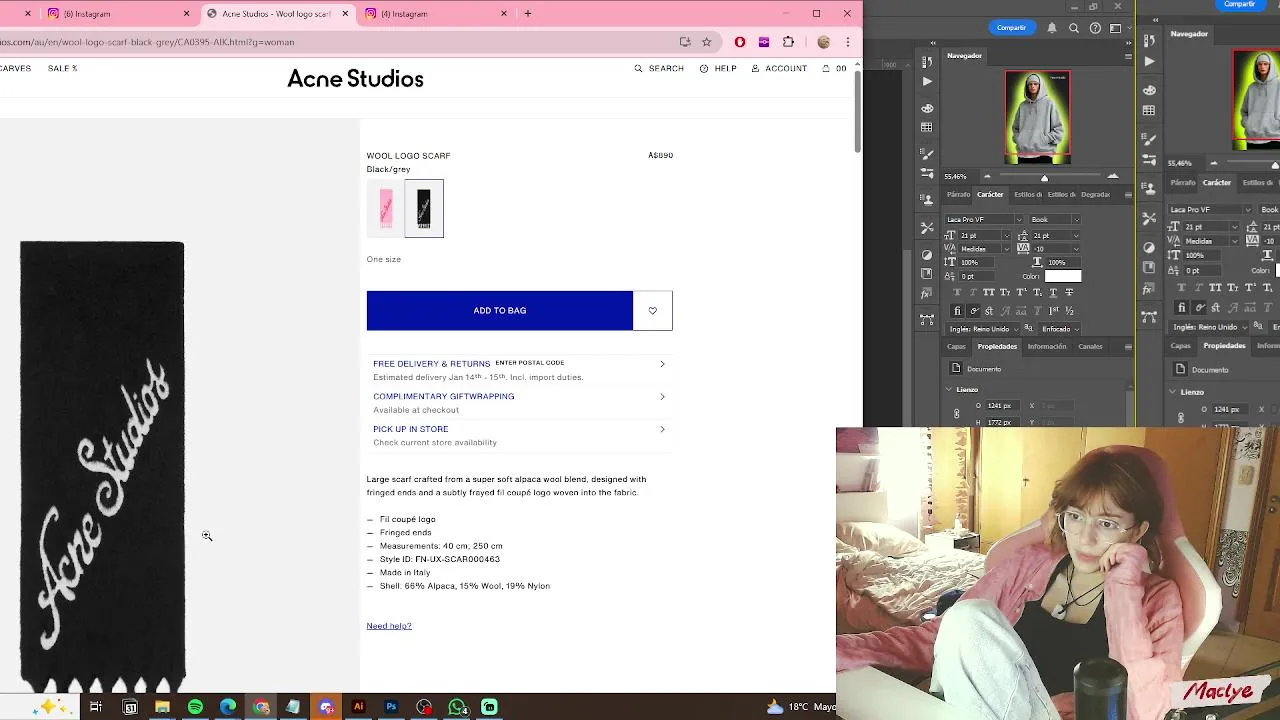Toggle small caps in left Character panel
Image resolution: width=1280 pixels, height=720 pixels.
(1005, 292)
